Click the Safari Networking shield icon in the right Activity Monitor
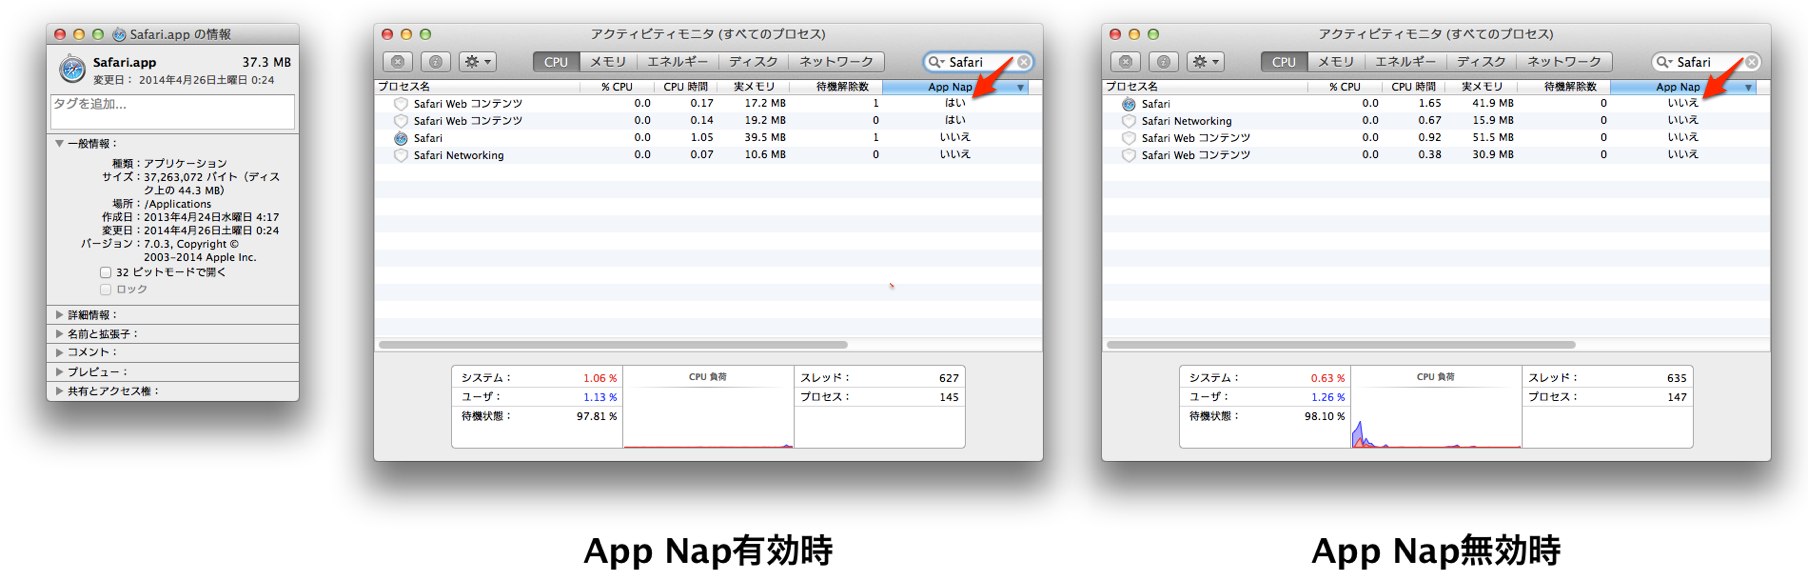Screen dimensions: 1808x581 click(x=1129, y=121)
